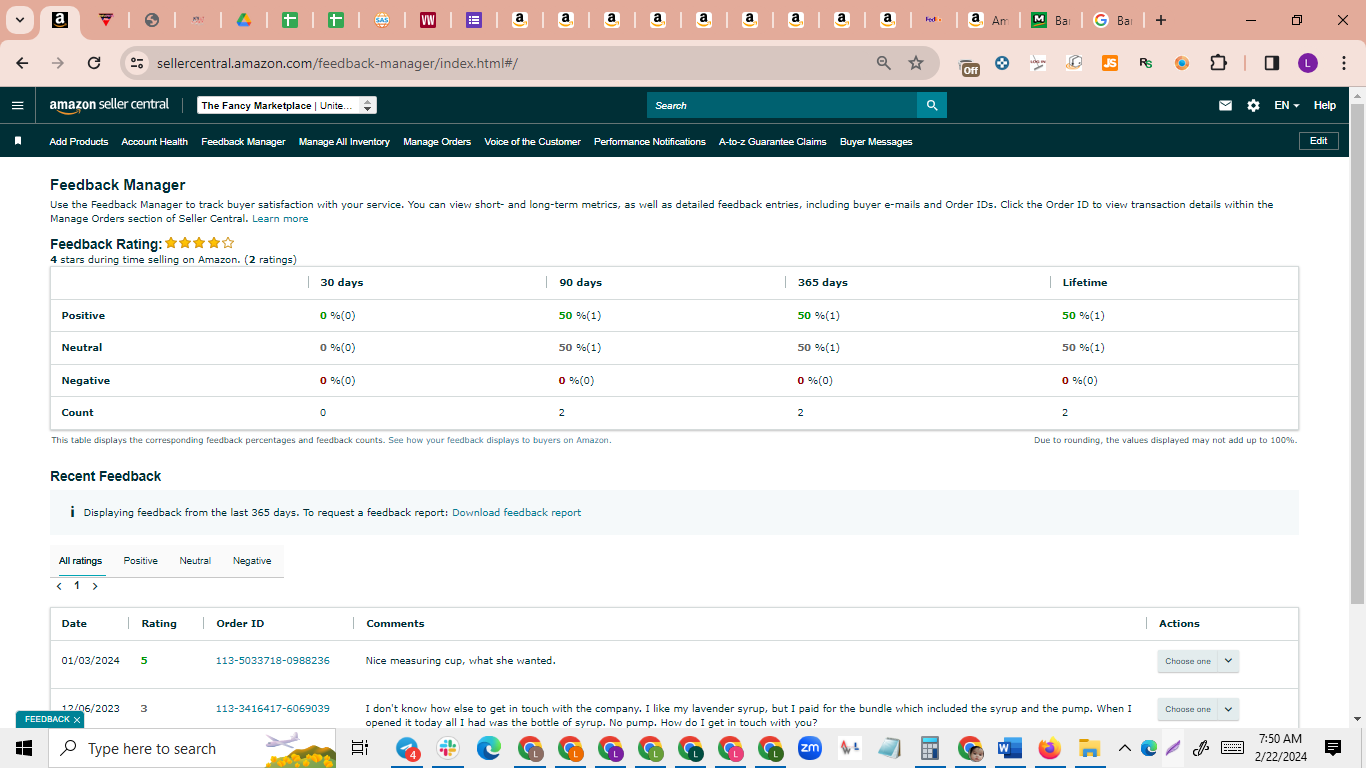Open Microsoft Word from the taskbar
Screen dimensions: 1366x768
1009,748
